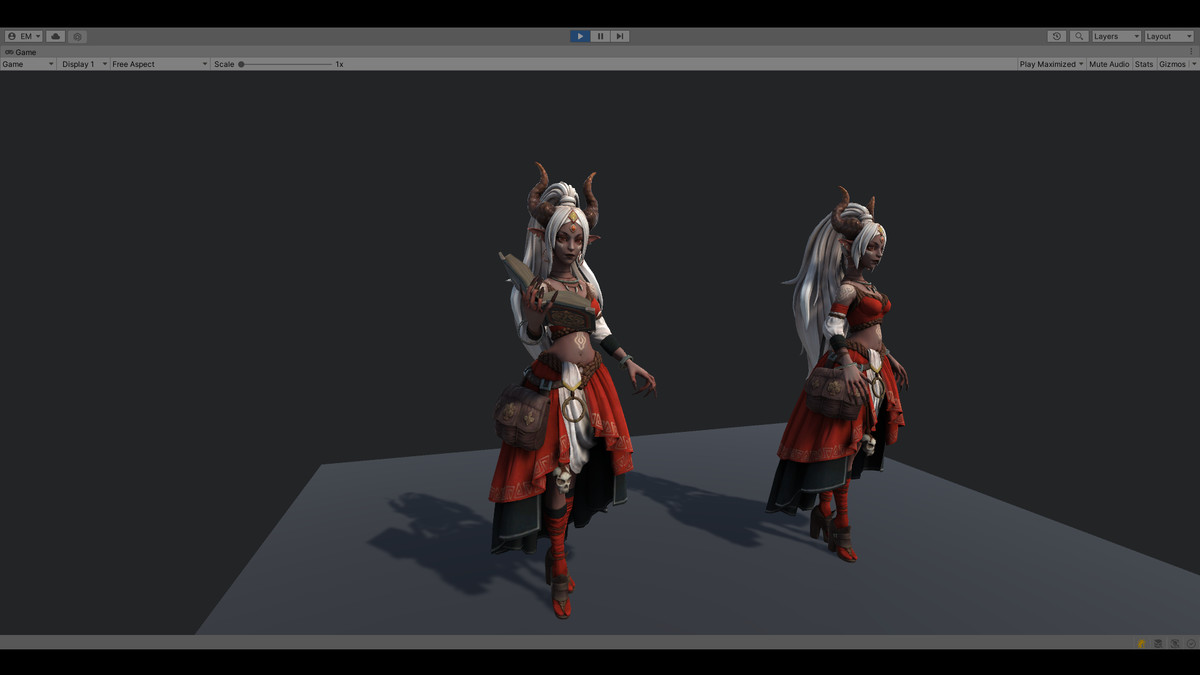1200x675 pixels.
Task: Open the EM account menu
Action: pos(22,36)
